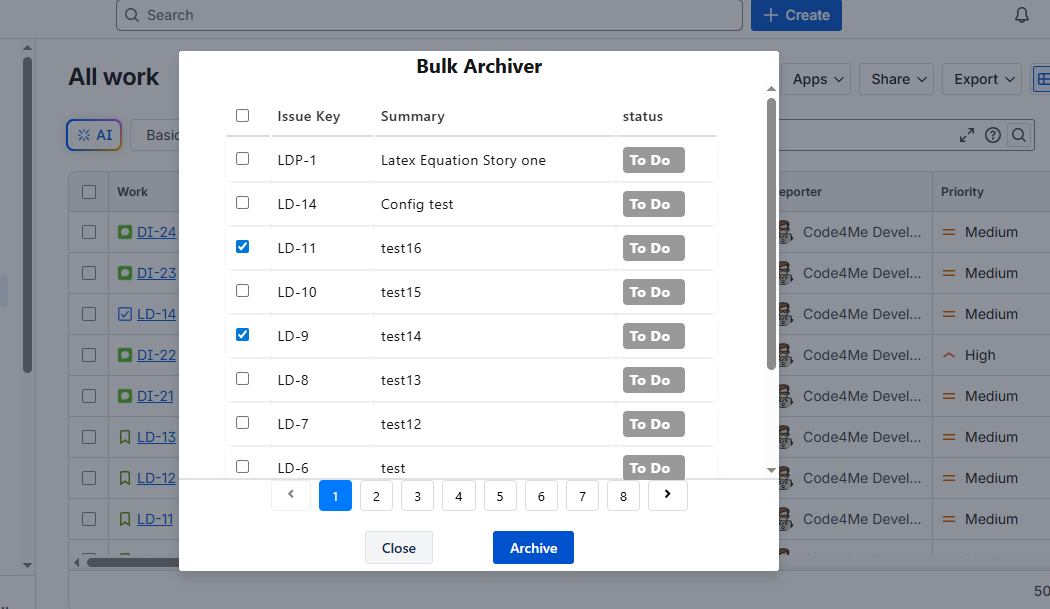
Task: Click the search magnifier in the top bar
Action: point(131,15)
